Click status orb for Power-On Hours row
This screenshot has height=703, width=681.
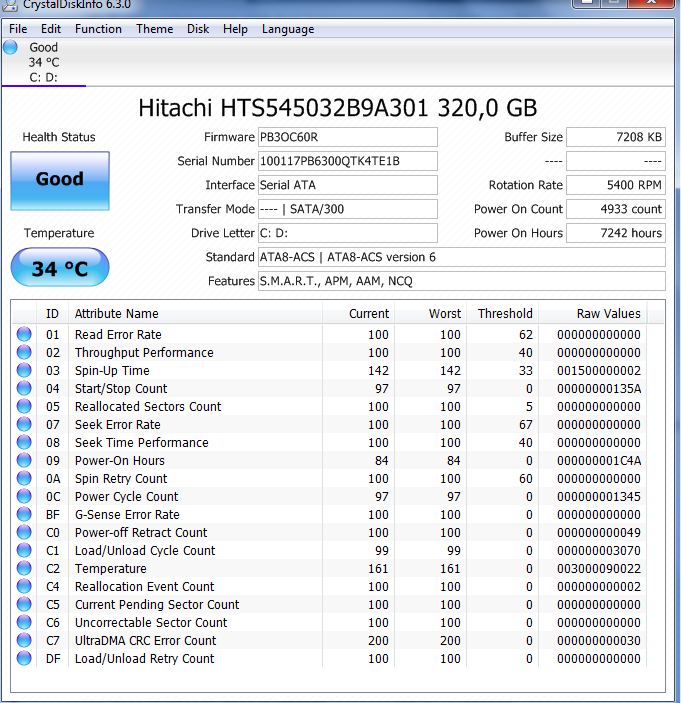[x=24, y=460]
